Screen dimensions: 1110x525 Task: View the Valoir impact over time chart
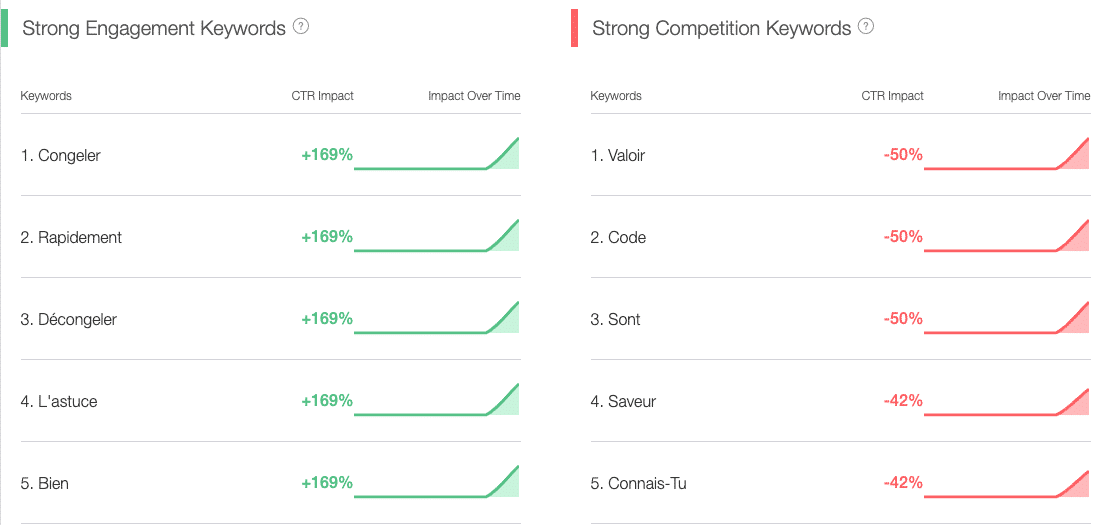point(1007,154)
